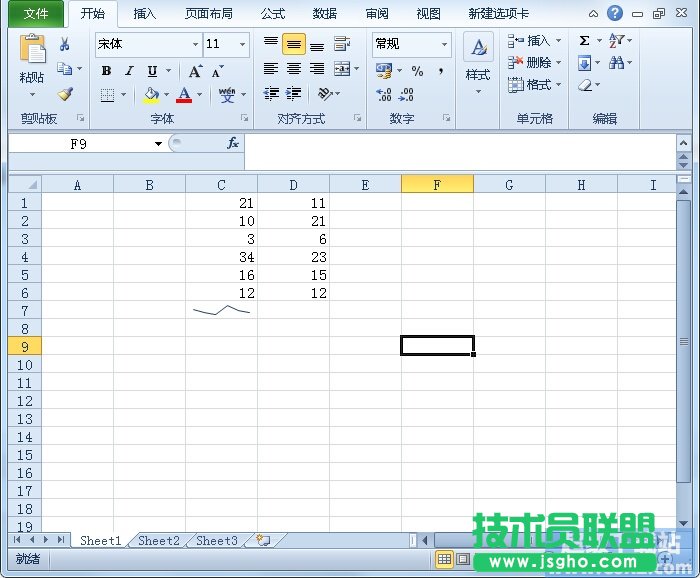Click the percent style icon
Viewport: 700px width, 578px height.
[x=417, y=71]
